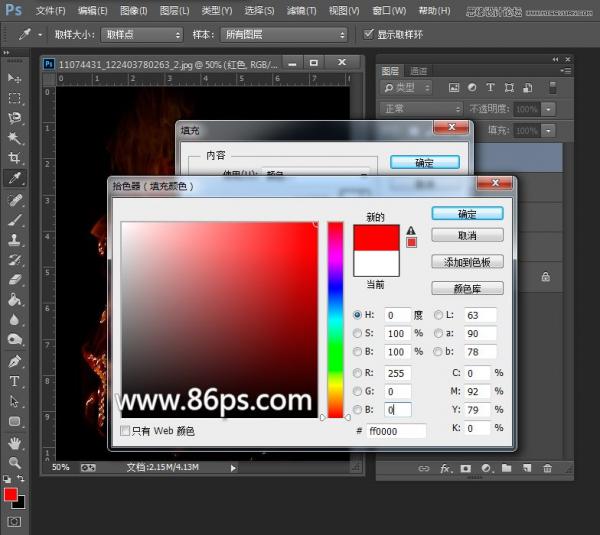Click the hex color input field

[396, 430]
